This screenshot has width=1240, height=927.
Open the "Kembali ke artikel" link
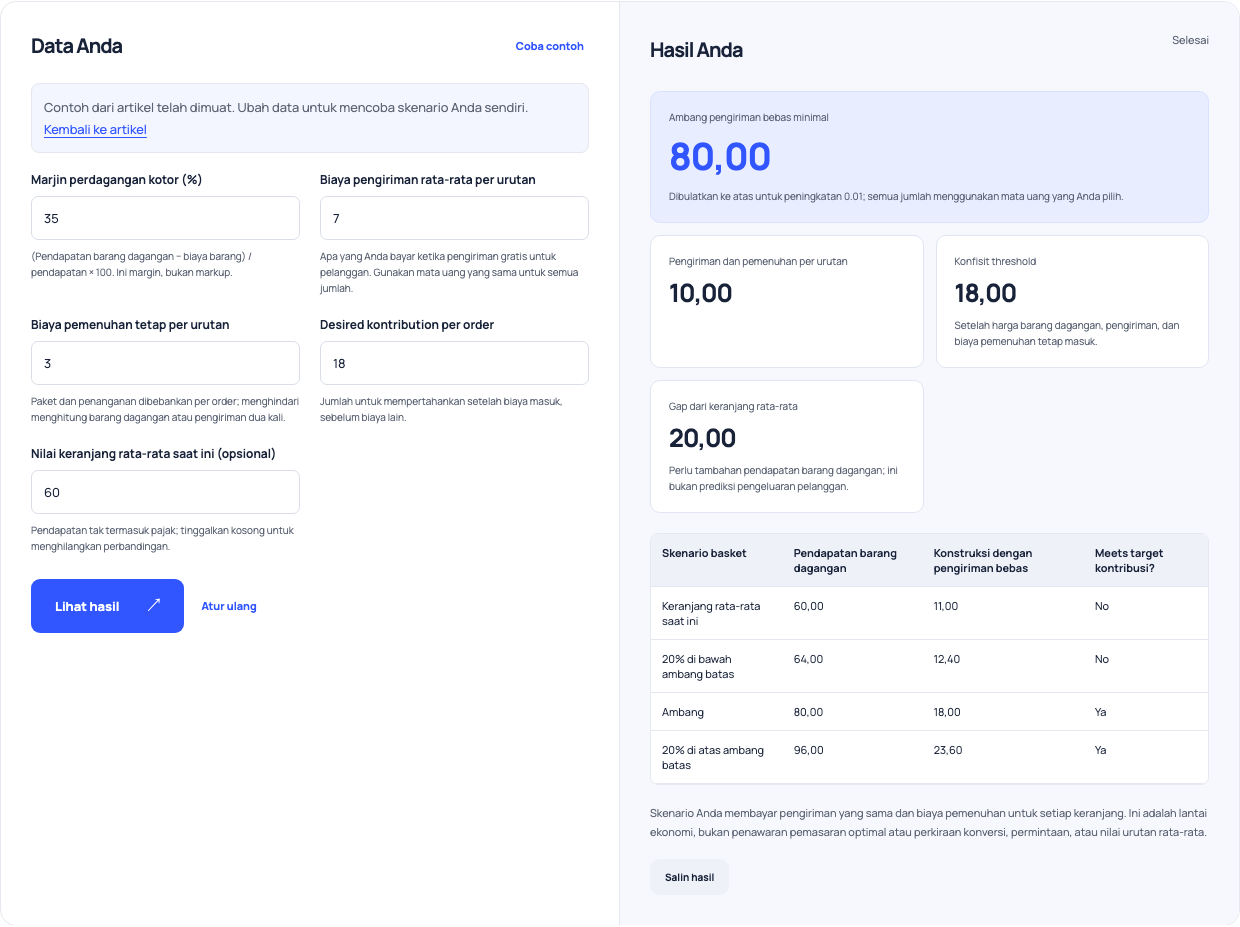click(x=95, y=130)
